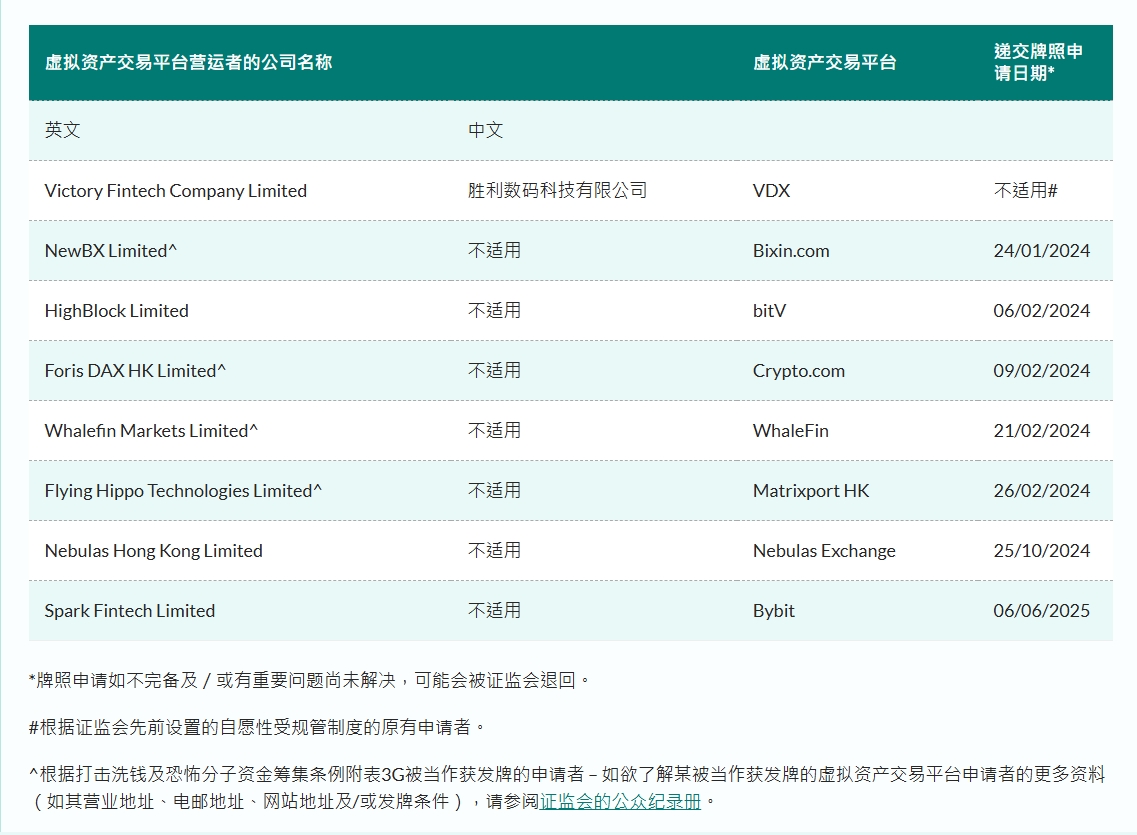The width and height of the screenshot is (1137, 835).
Task: Select Spark Fintech Limited company name
Action: click(x=130, y=611)
